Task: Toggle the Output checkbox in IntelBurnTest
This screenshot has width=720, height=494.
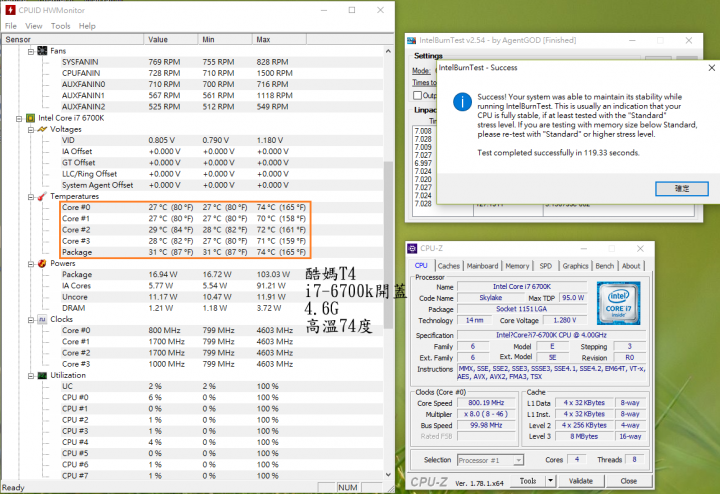Action: pos(417,95)
